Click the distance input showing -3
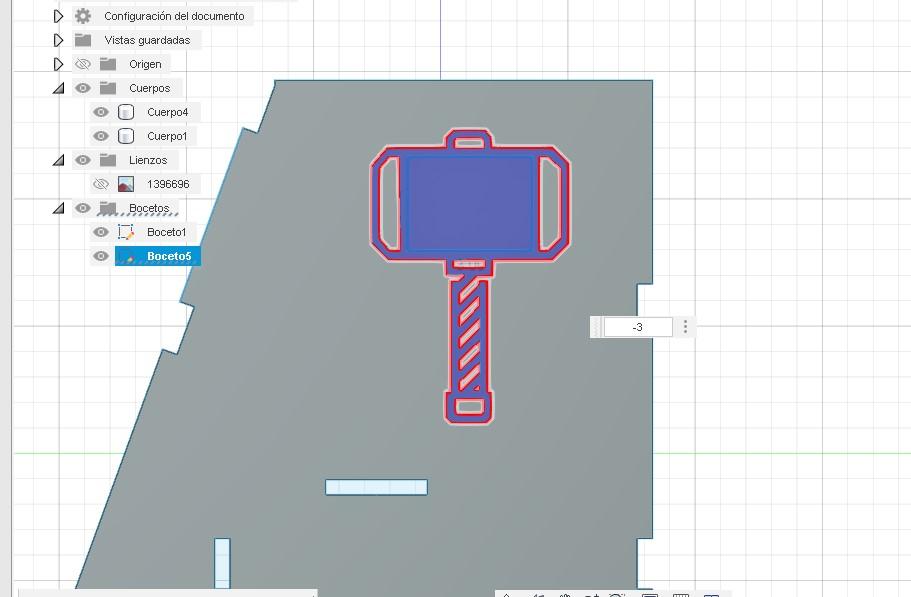 point(638,327)
